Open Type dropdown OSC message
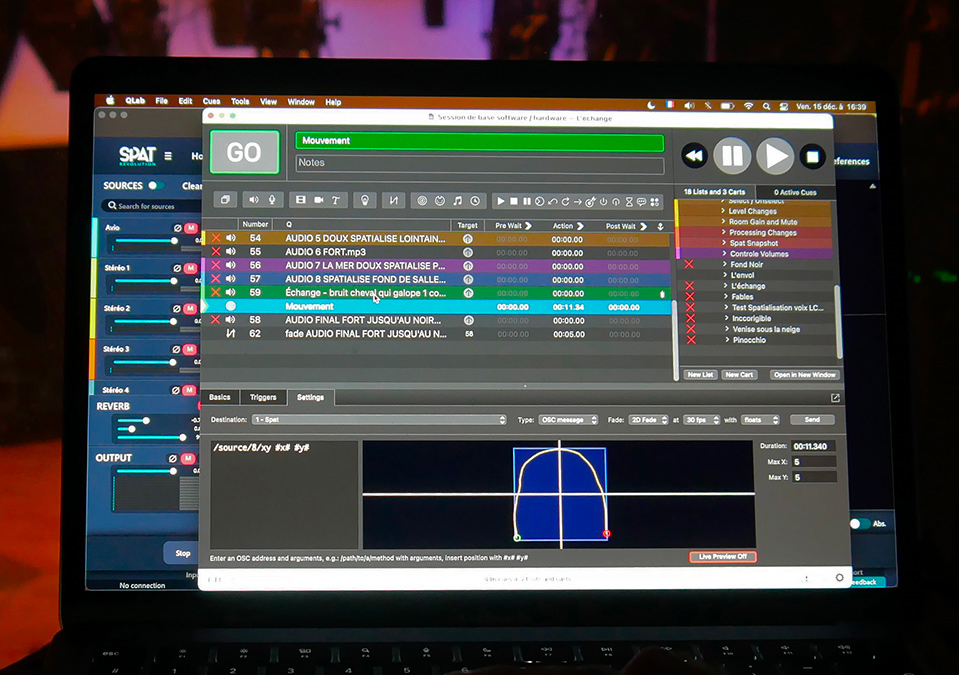The width and height of the screenshot is (959, 675). coord(568,420)
